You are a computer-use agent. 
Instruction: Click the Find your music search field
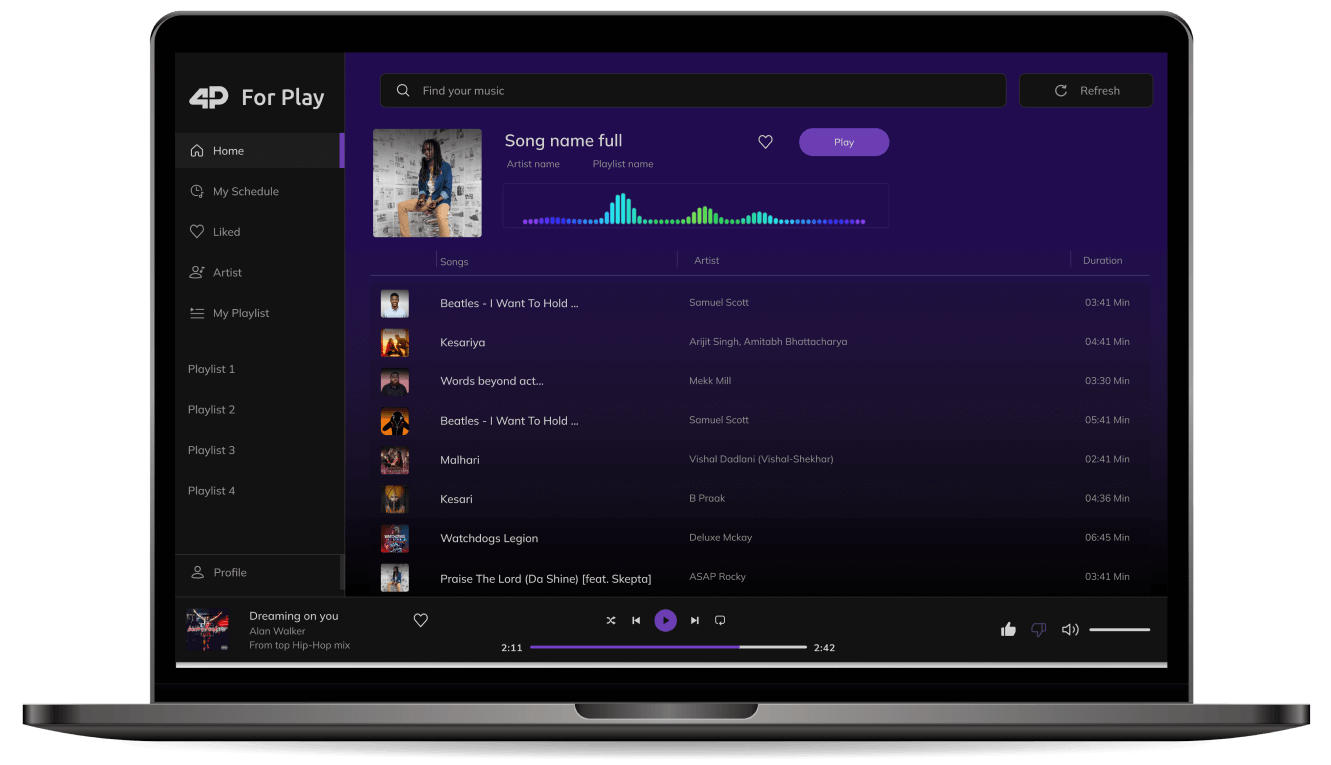click(x=692, y=91)
